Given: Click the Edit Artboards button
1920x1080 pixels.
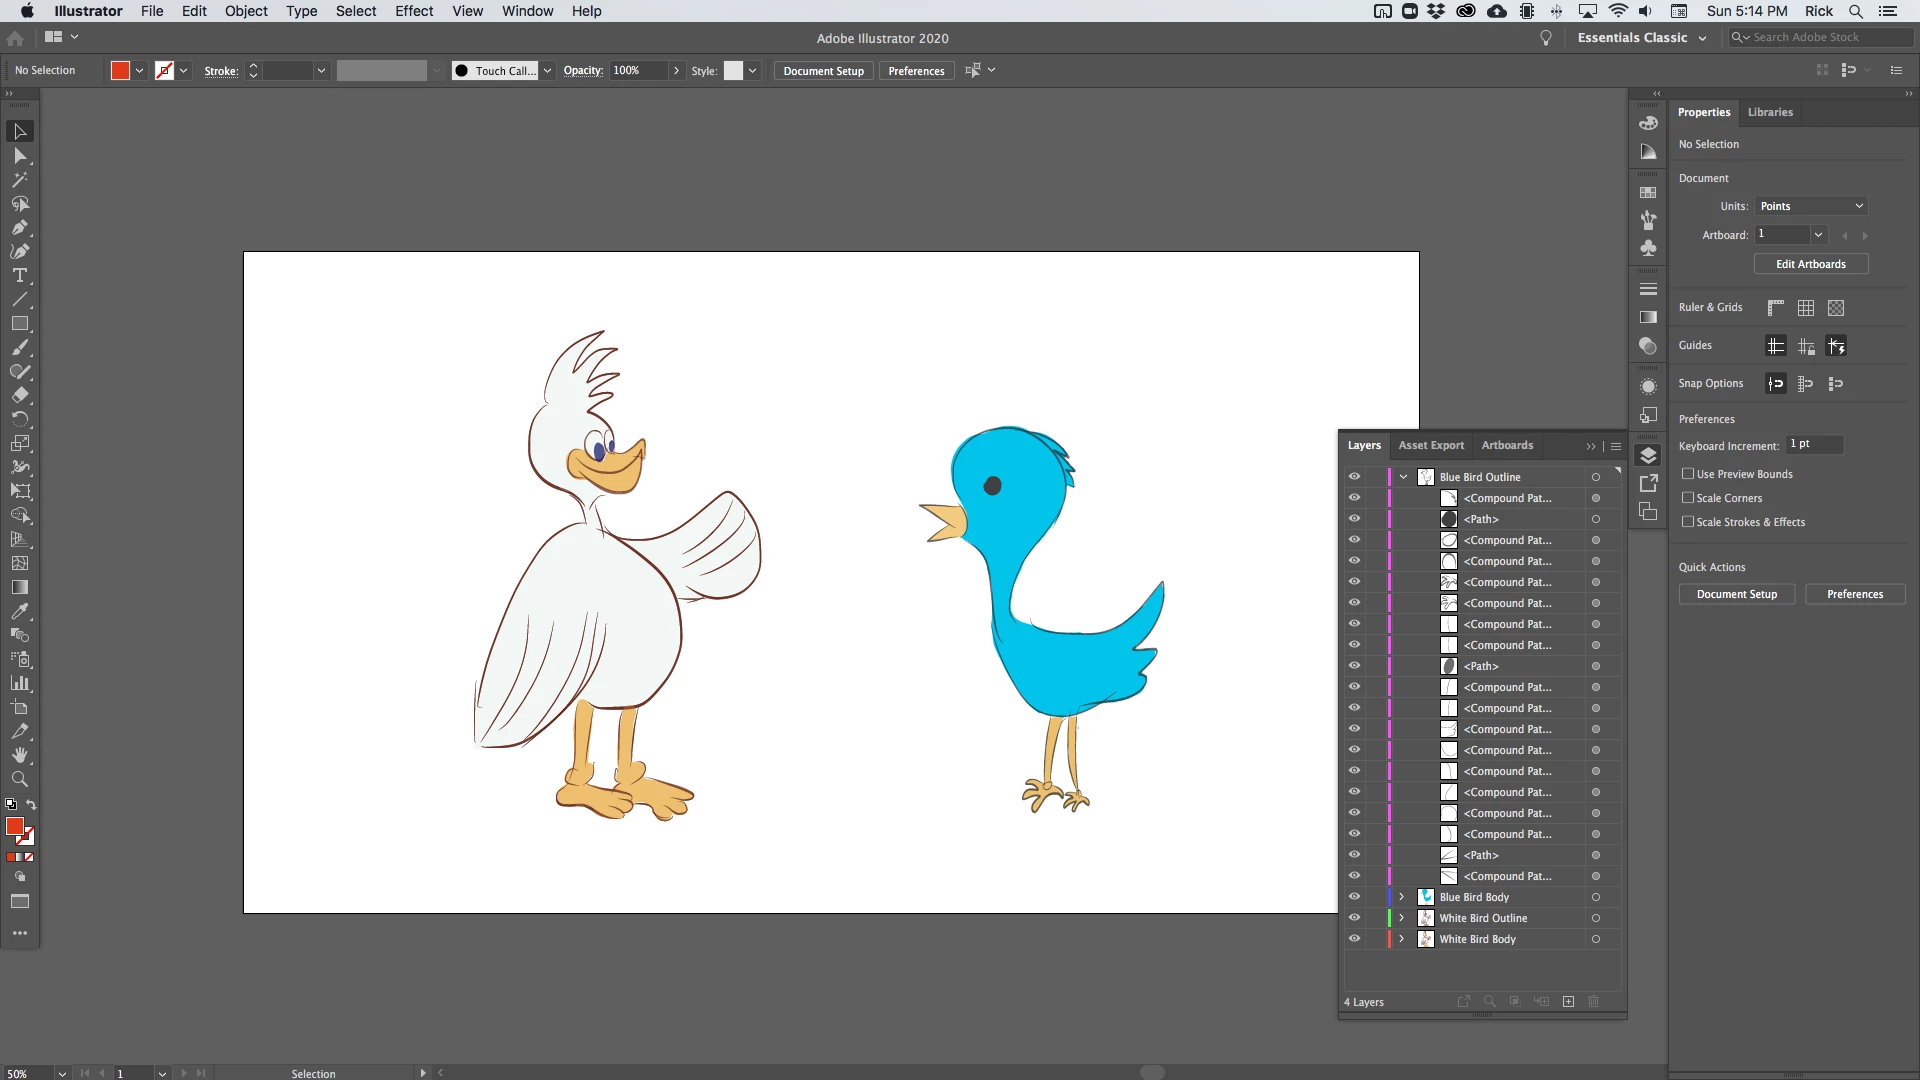Looking at the screenshot, I should pos(1810,264).
